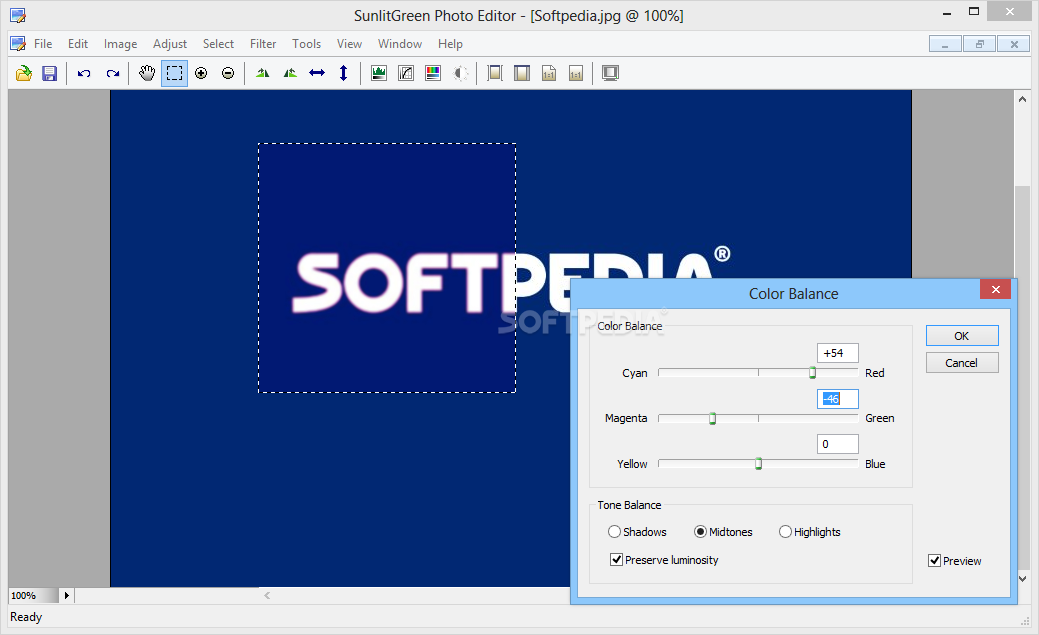This screenshot has width=1039, height=635.
Task: Click the first 1:1 actual size icon
Action: 549,73
